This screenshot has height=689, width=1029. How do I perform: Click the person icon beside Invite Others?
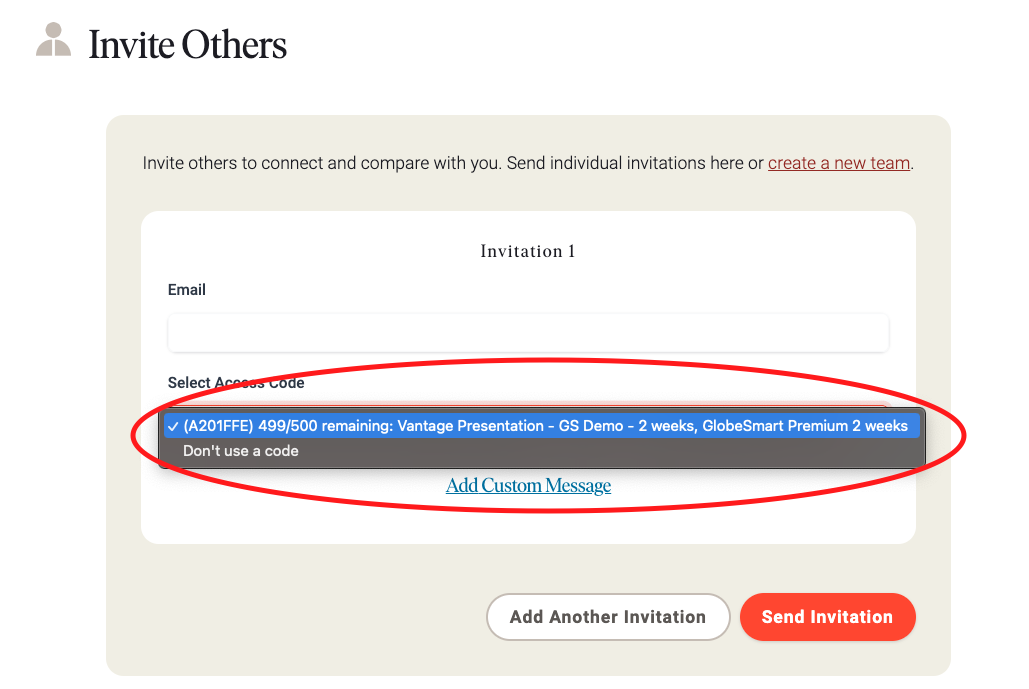click(53, 39)
